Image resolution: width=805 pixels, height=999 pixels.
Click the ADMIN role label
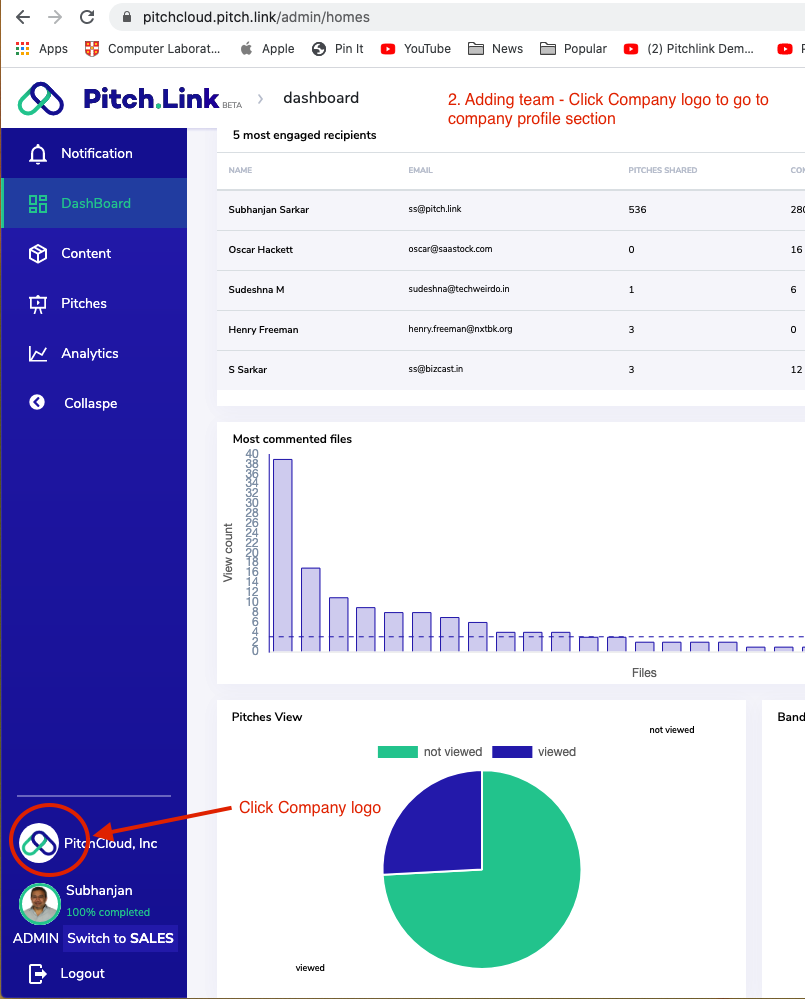(x=36, y=938)
